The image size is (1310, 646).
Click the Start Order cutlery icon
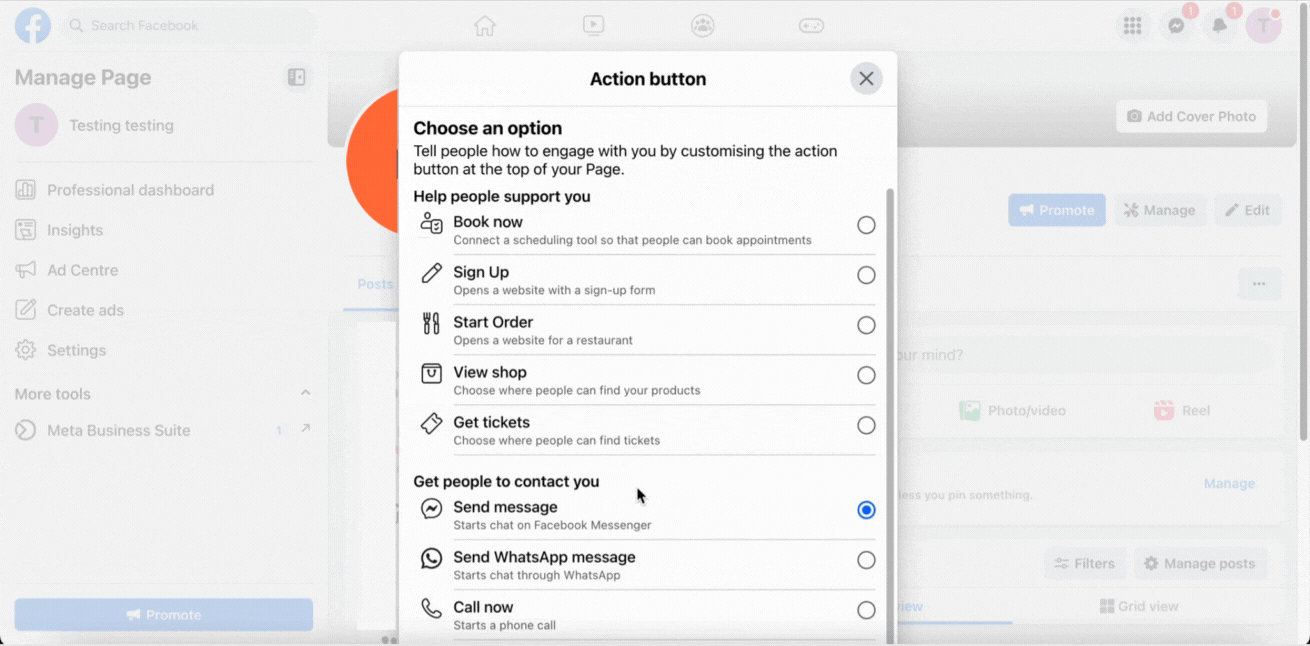[431, 323]
